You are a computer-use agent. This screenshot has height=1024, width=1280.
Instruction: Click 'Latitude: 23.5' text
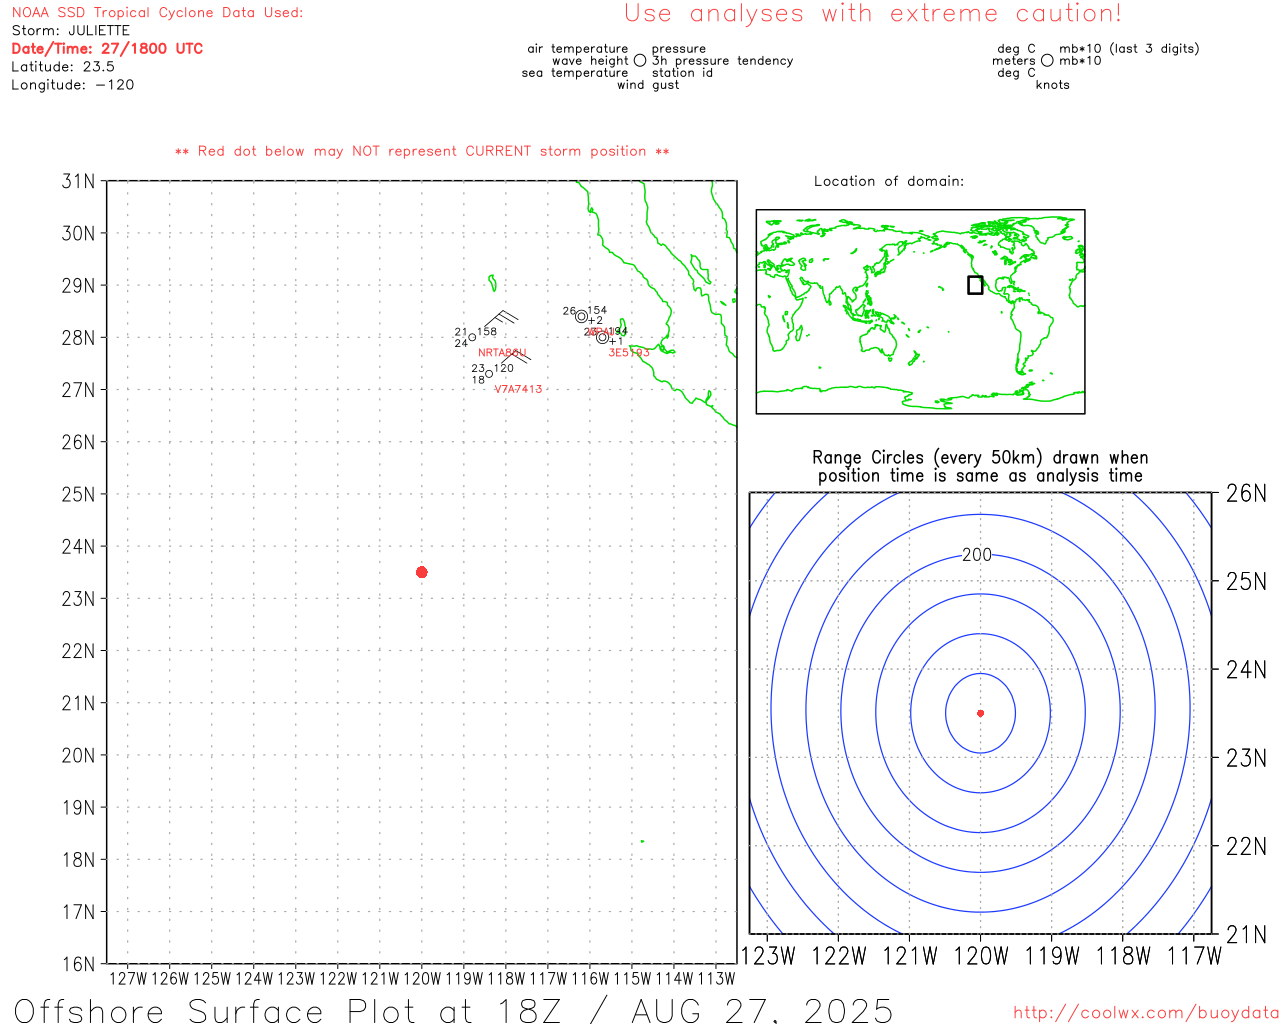point(63,66)
